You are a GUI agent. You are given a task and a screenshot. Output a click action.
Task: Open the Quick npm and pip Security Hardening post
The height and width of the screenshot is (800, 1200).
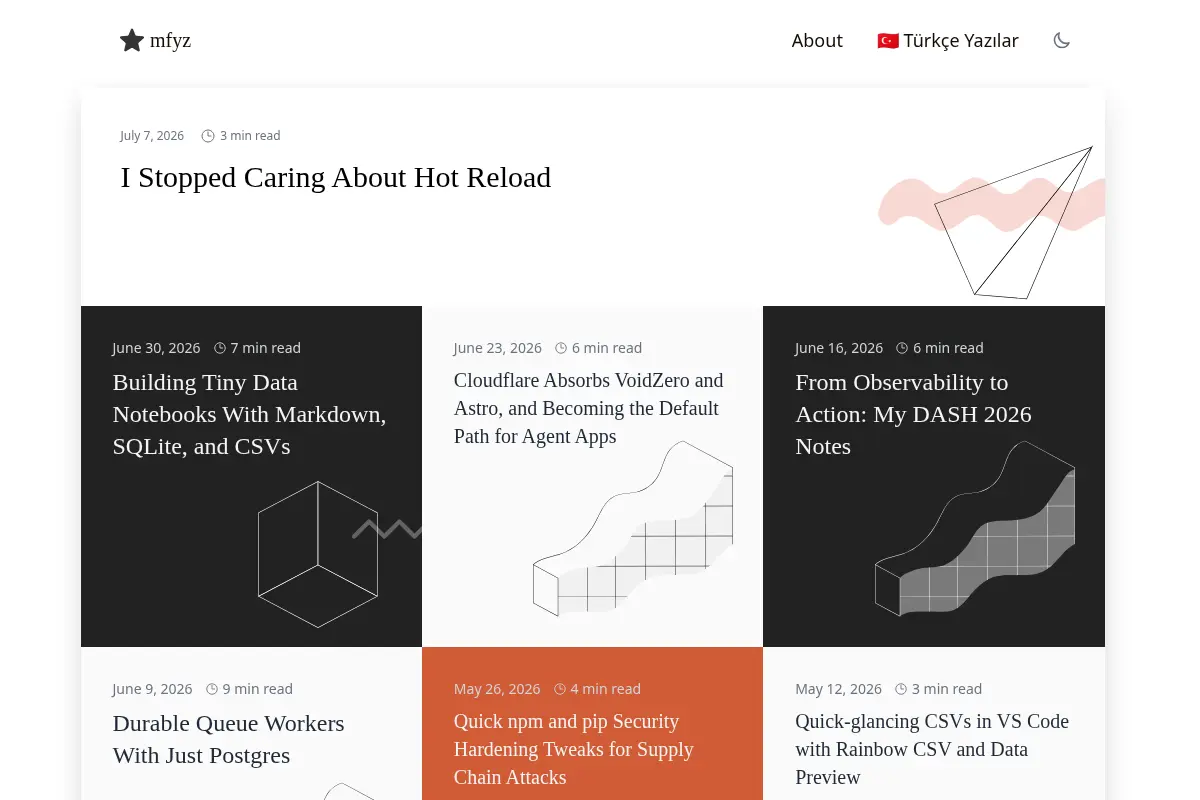(574, 749)
